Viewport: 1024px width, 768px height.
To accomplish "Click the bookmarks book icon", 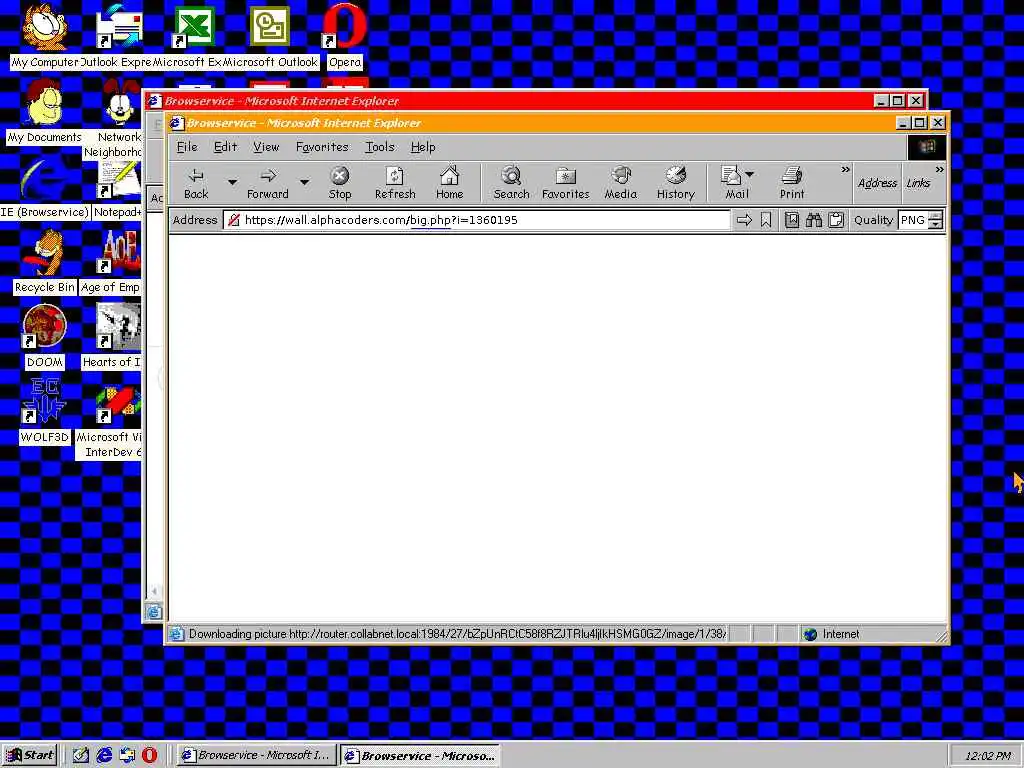I will 792,220.
